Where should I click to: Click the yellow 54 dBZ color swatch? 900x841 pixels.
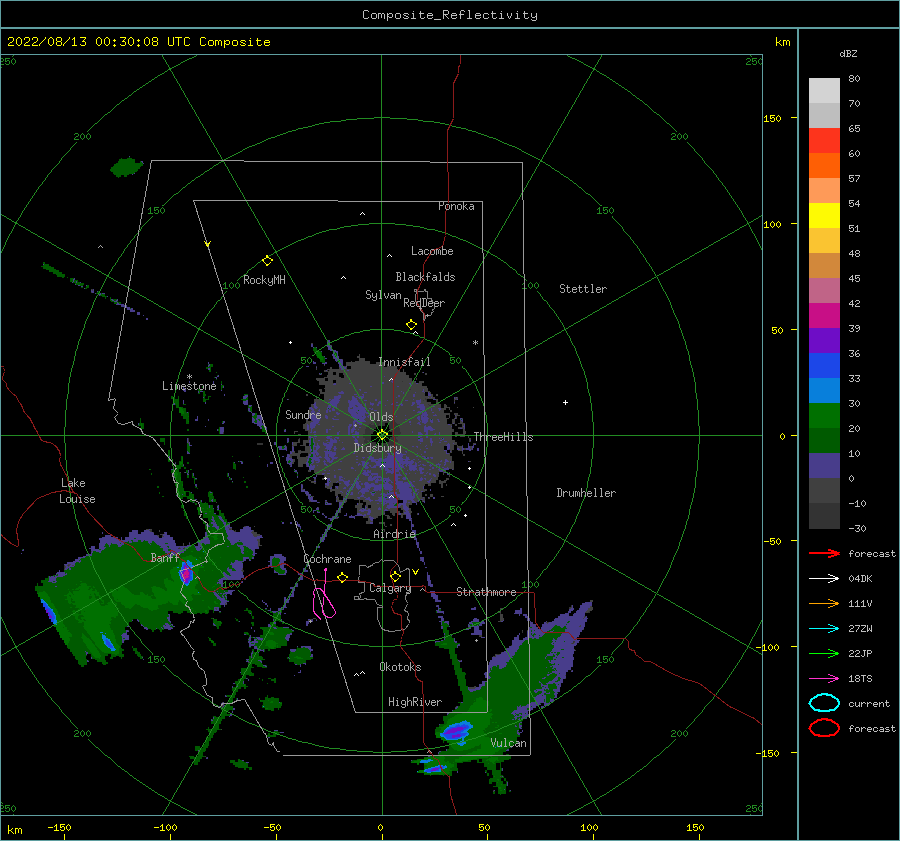coord(824,215)
